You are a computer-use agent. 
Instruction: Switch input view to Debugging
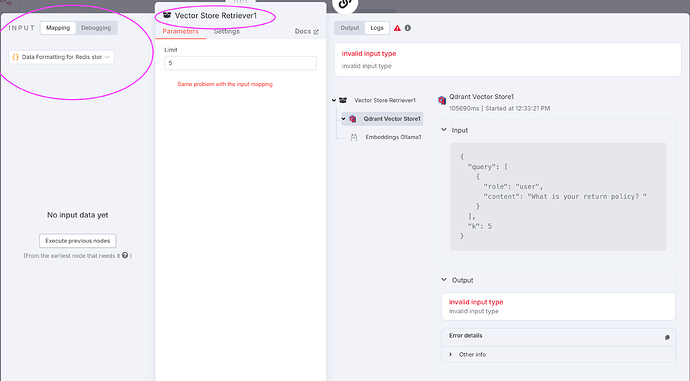click(x=96, y=28)
